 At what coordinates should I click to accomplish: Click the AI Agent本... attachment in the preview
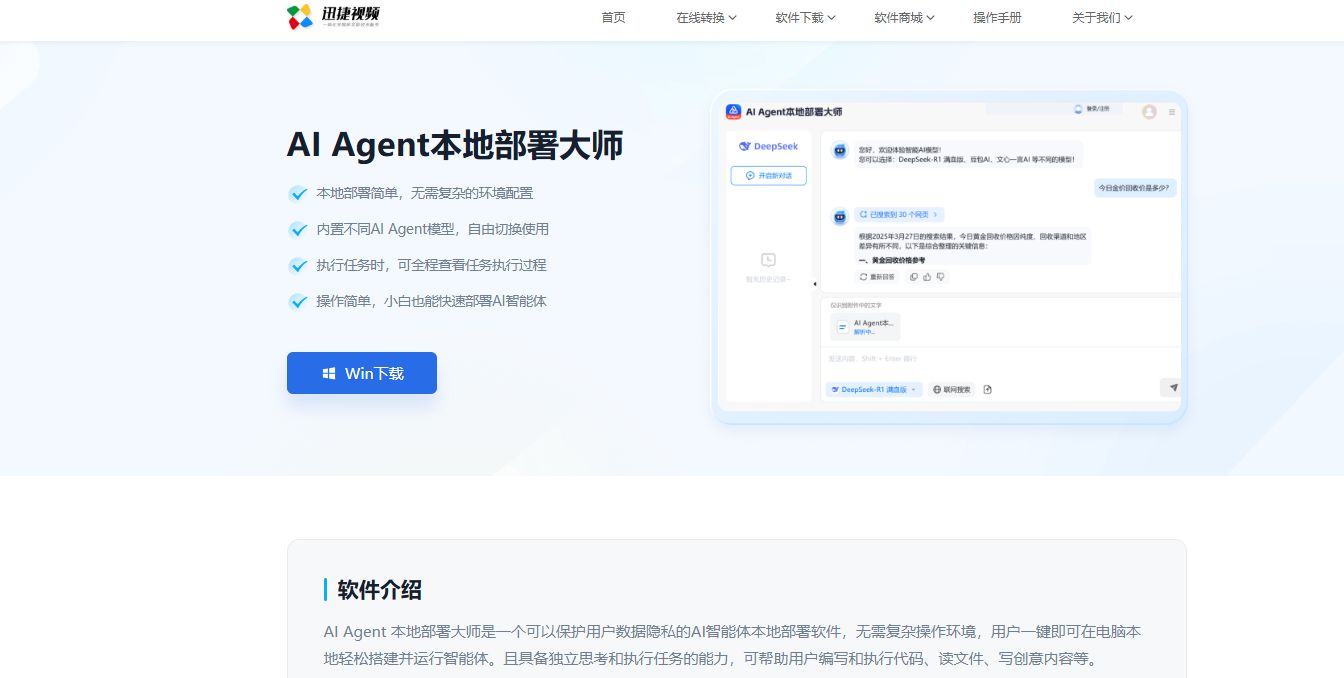pos(865,327)
